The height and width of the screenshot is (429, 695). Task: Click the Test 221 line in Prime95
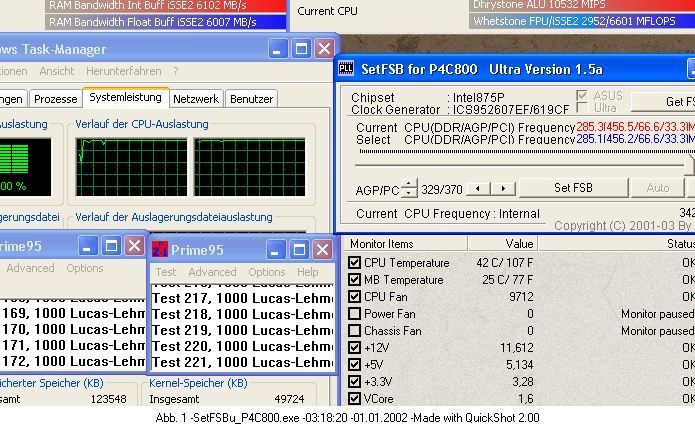point(242,362)
